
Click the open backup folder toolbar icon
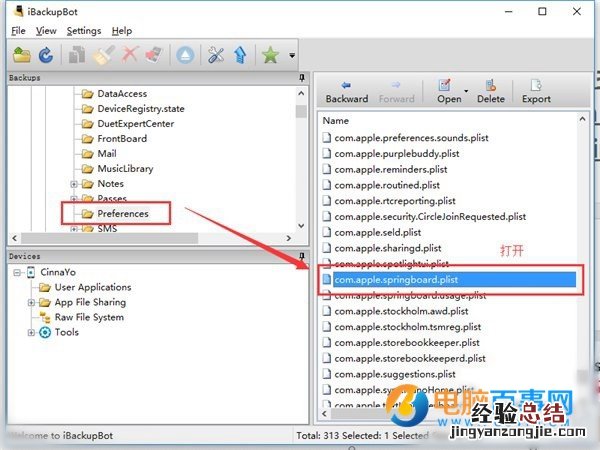[x=22, y=55]
